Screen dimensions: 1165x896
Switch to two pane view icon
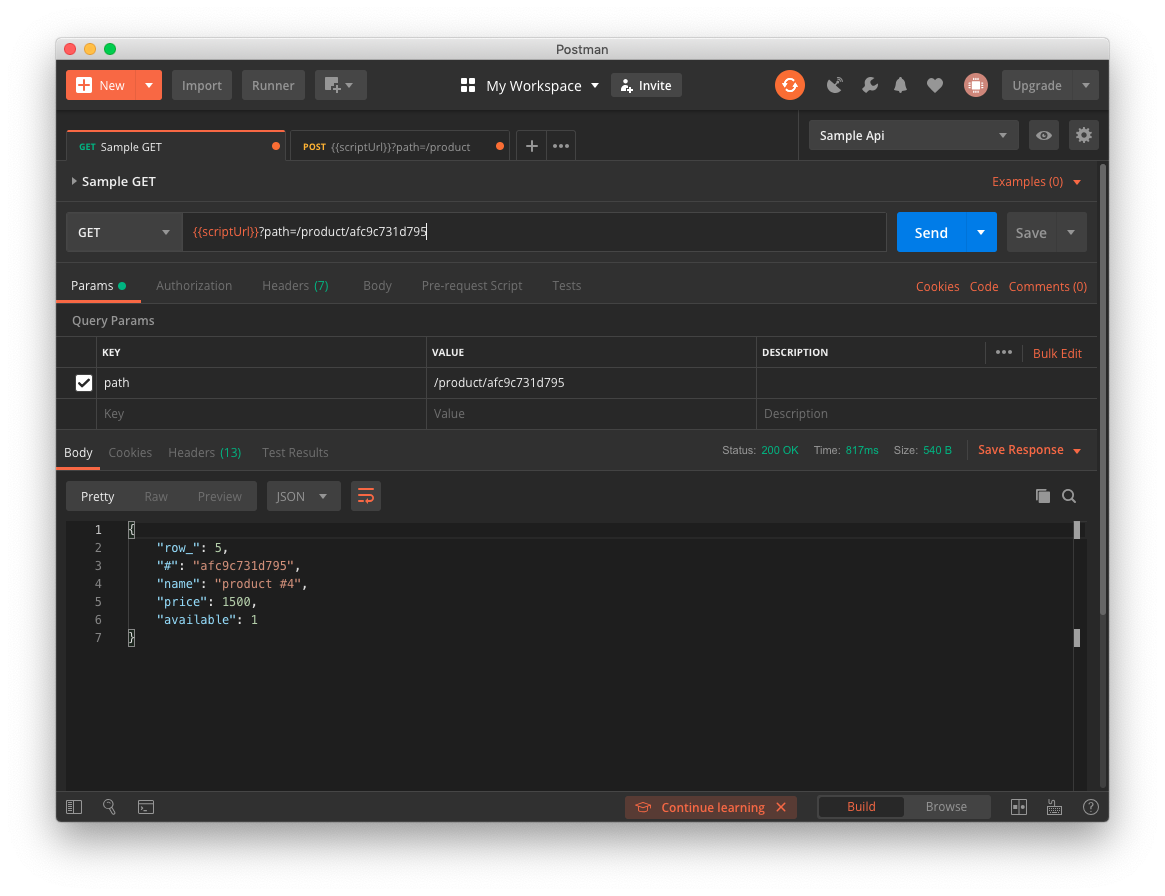coord(1019,807)
